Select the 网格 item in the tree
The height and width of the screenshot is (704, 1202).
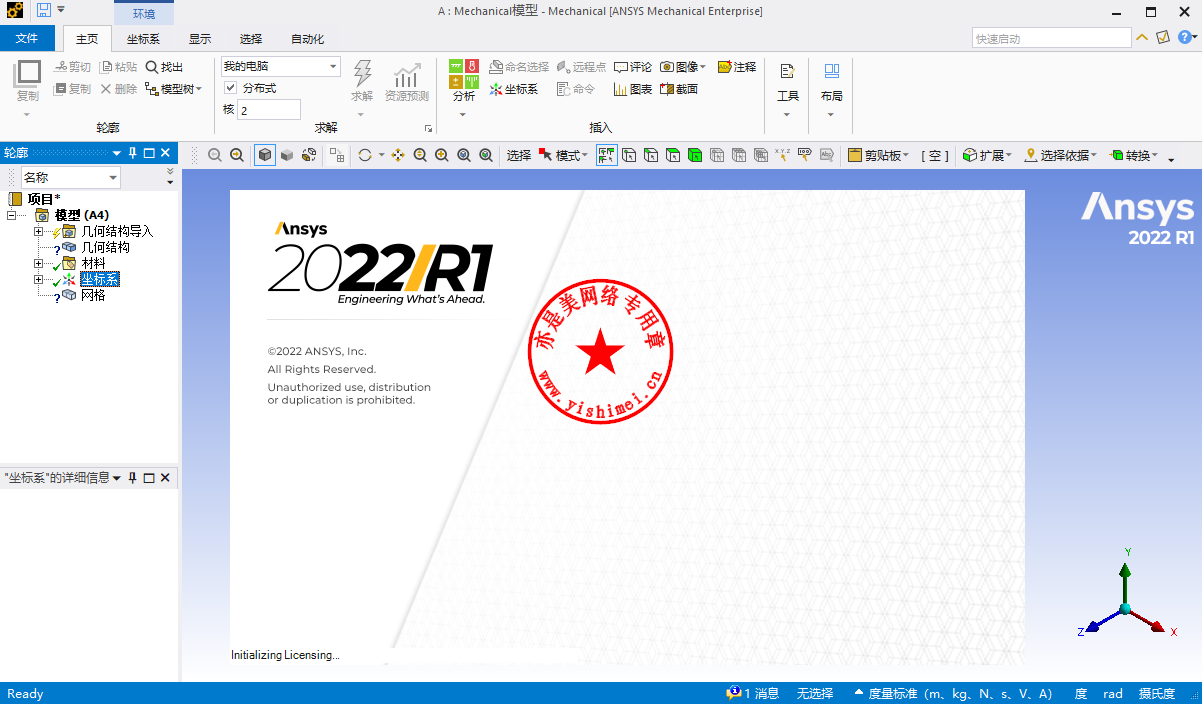click(x=93, y=295)
